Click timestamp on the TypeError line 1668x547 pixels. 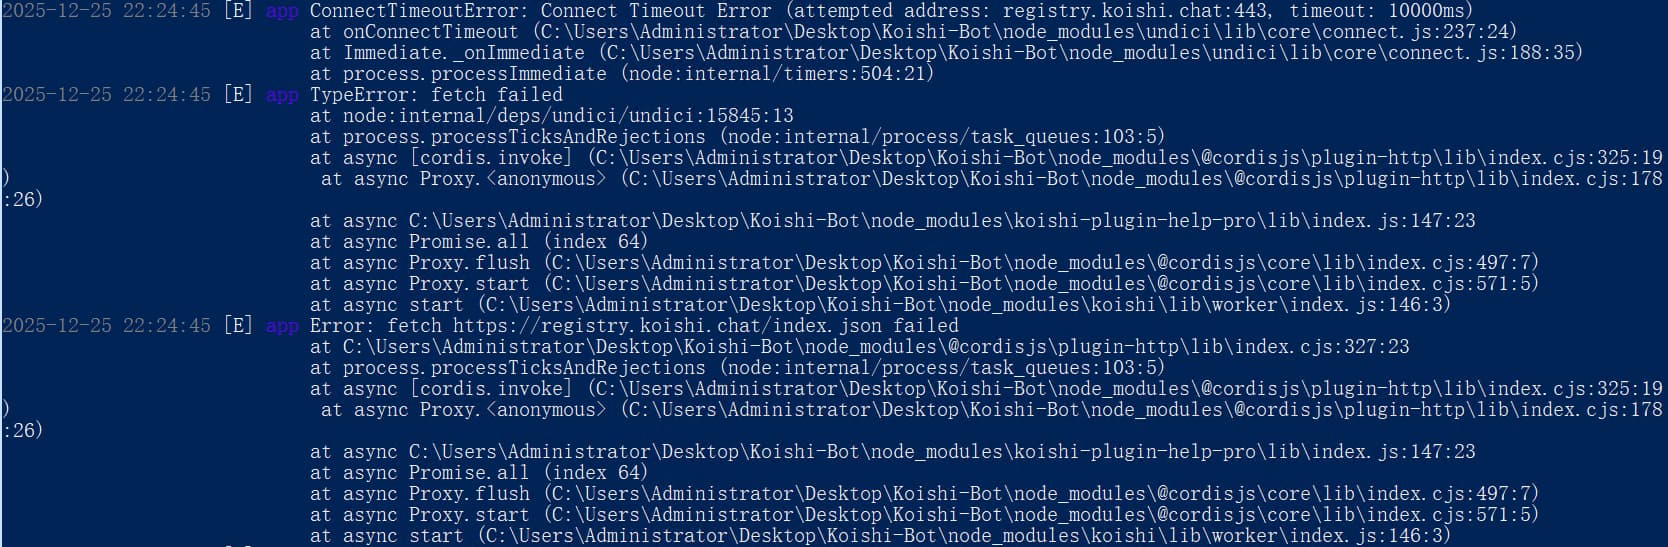(106, 95)
